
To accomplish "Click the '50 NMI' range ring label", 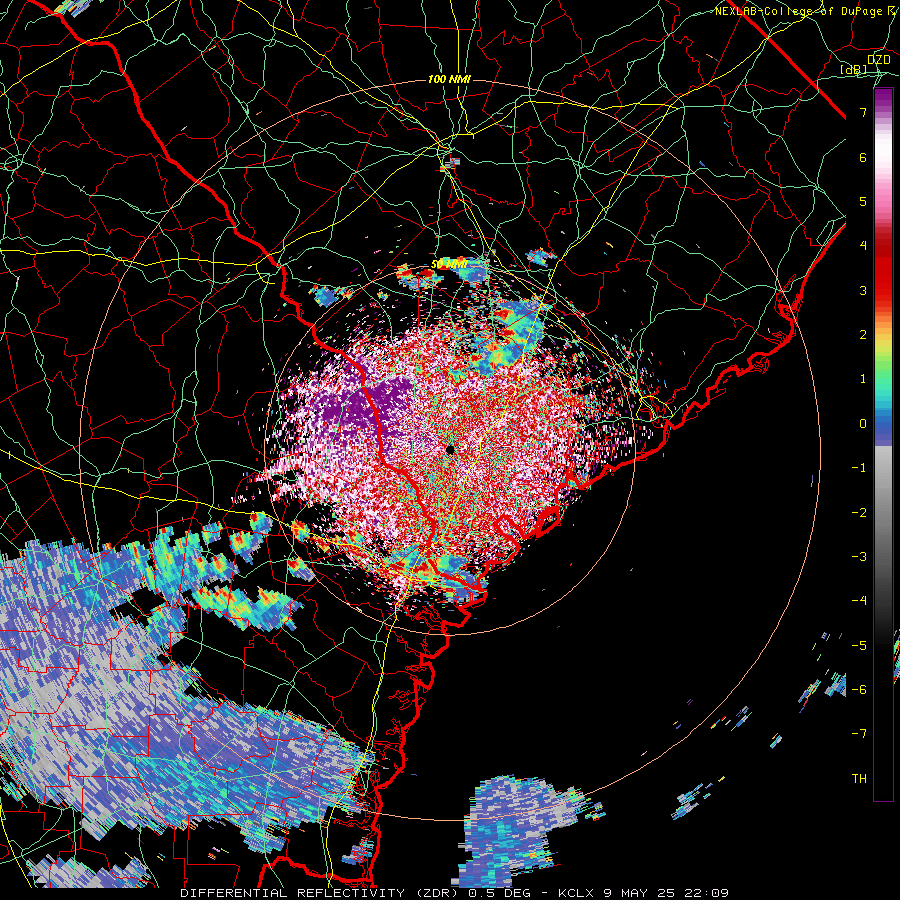I will pyautogui.click(x=449, y=264).
